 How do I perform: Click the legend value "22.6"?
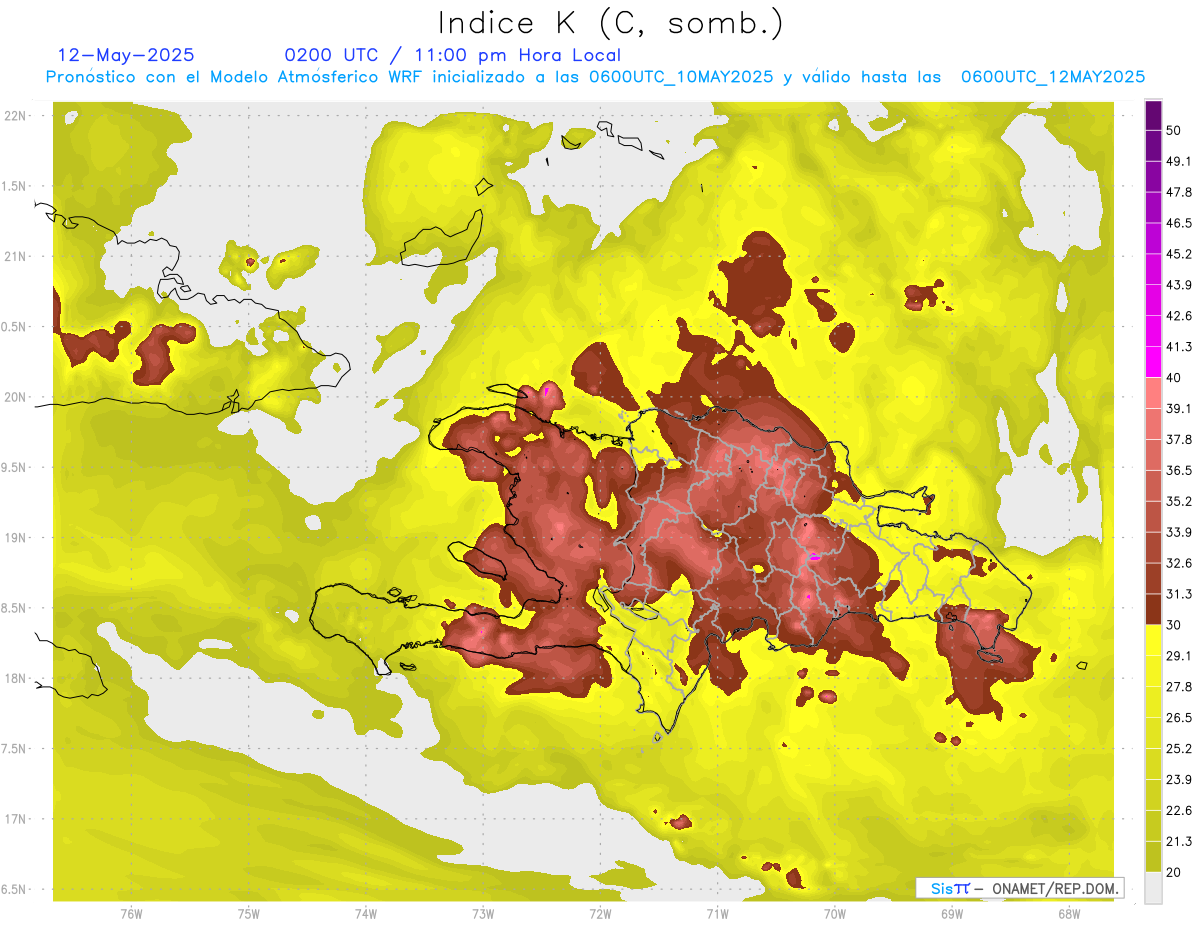click(x=1178, y=810)
